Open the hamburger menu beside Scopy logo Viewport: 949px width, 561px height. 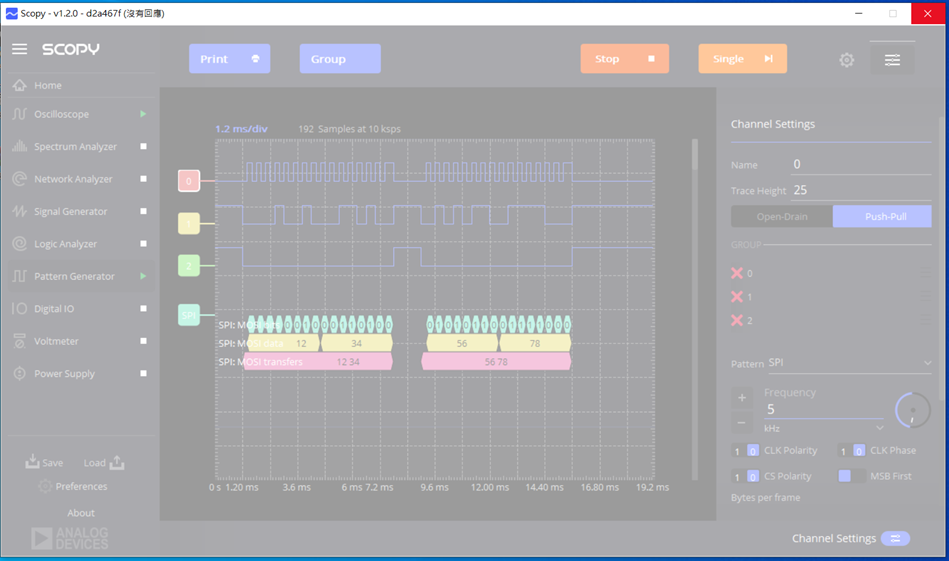coord(19,49)
